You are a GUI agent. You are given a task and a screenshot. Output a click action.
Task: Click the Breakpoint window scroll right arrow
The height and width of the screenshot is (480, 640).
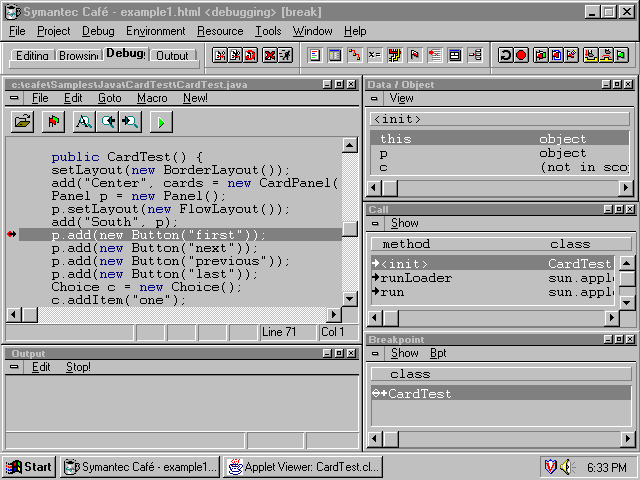tap(627, 439)
